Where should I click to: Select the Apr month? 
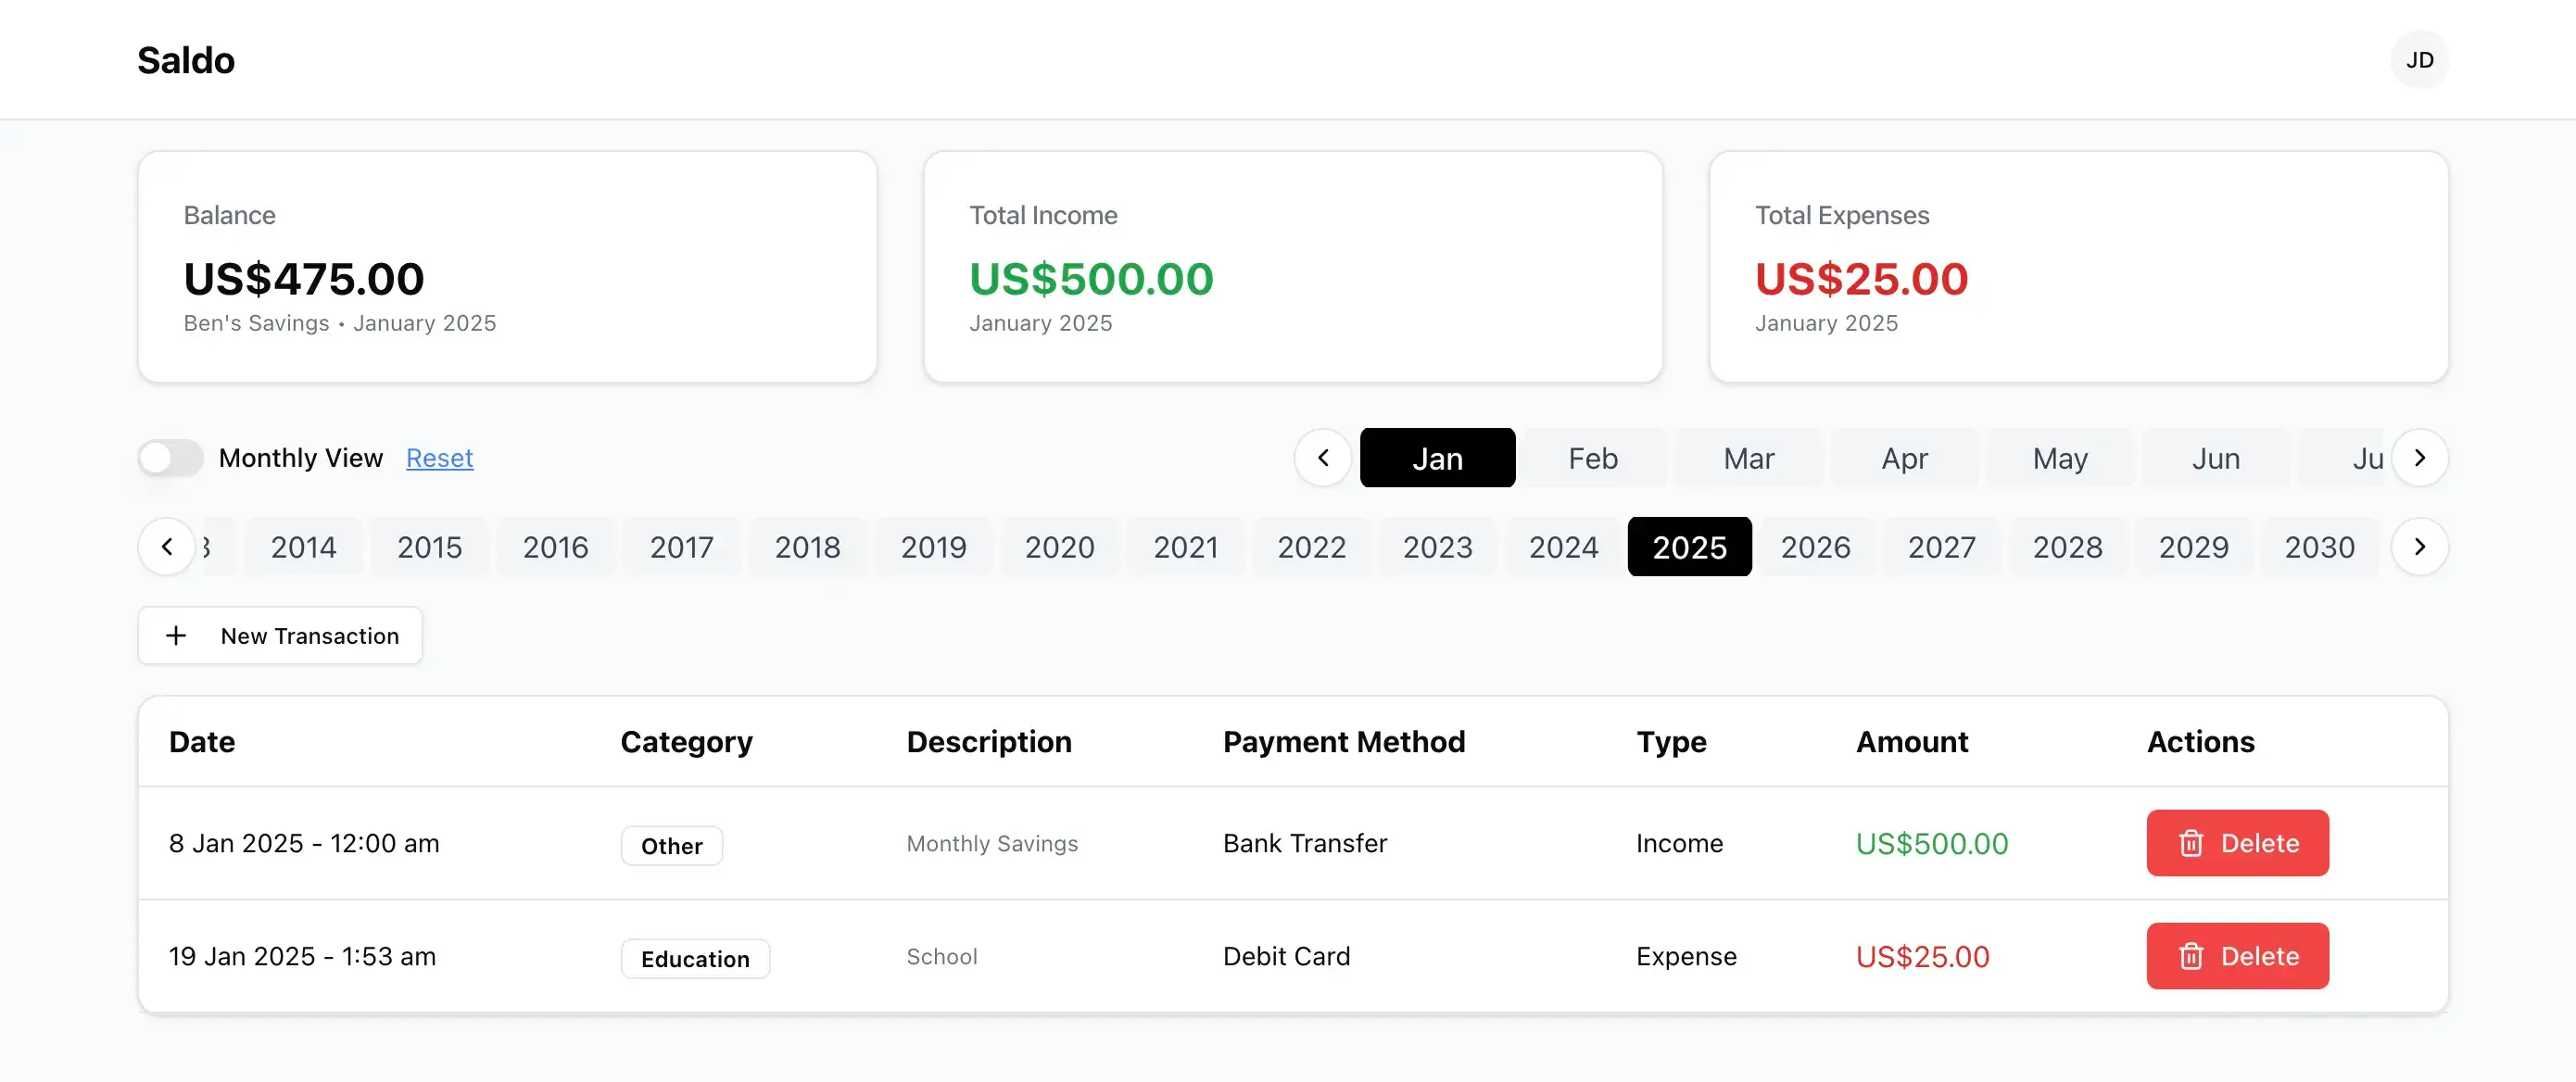[x=1903, y=457]
